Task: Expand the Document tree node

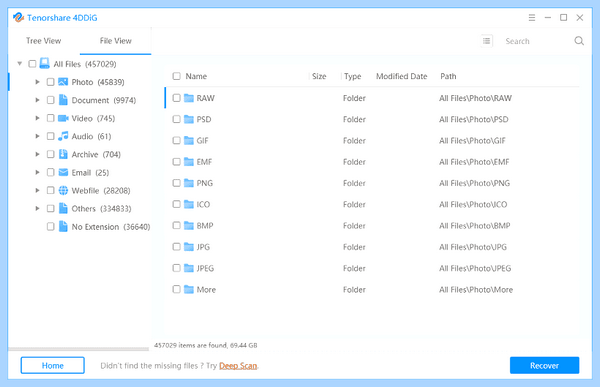Action: click(x=38, y=100)
